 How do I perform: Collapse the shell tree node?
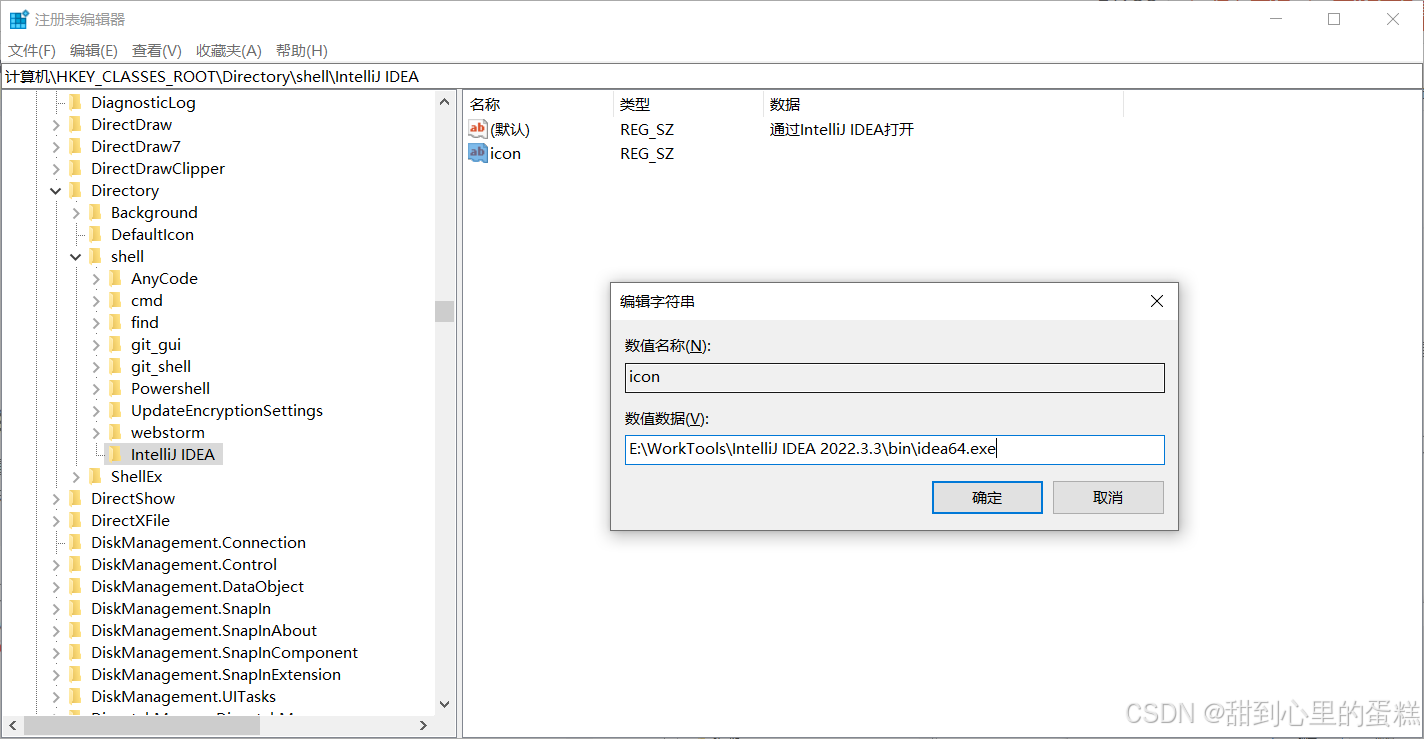[x=76, y=256]
